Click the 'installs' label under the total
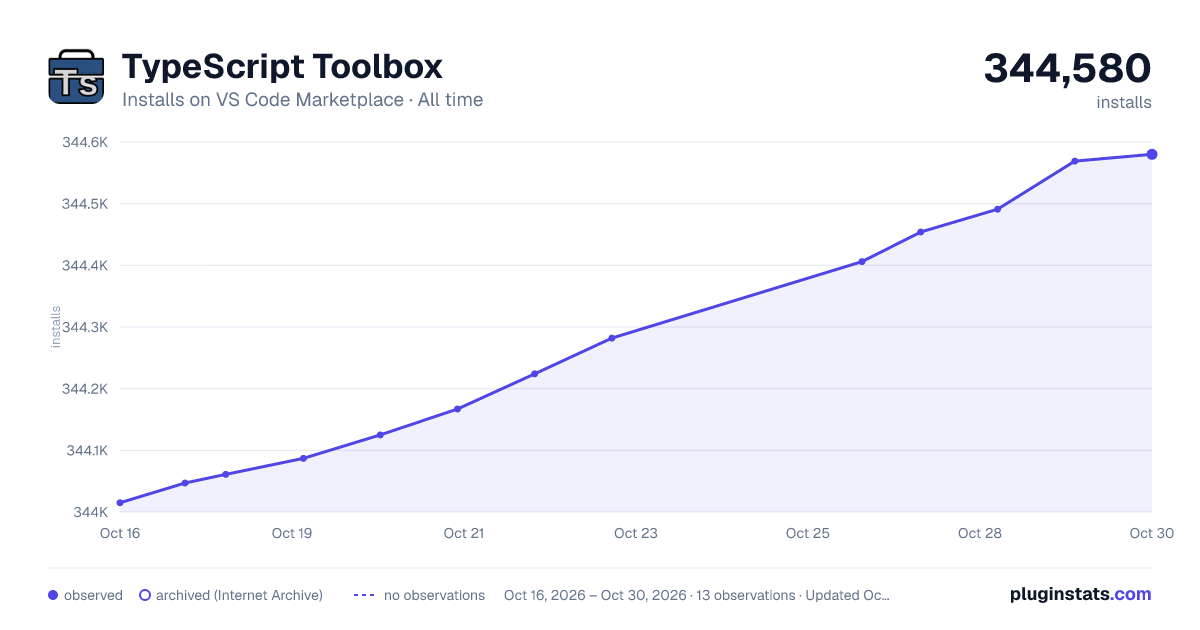Screen dimensions: 1200x630 tap(1124, 103)
